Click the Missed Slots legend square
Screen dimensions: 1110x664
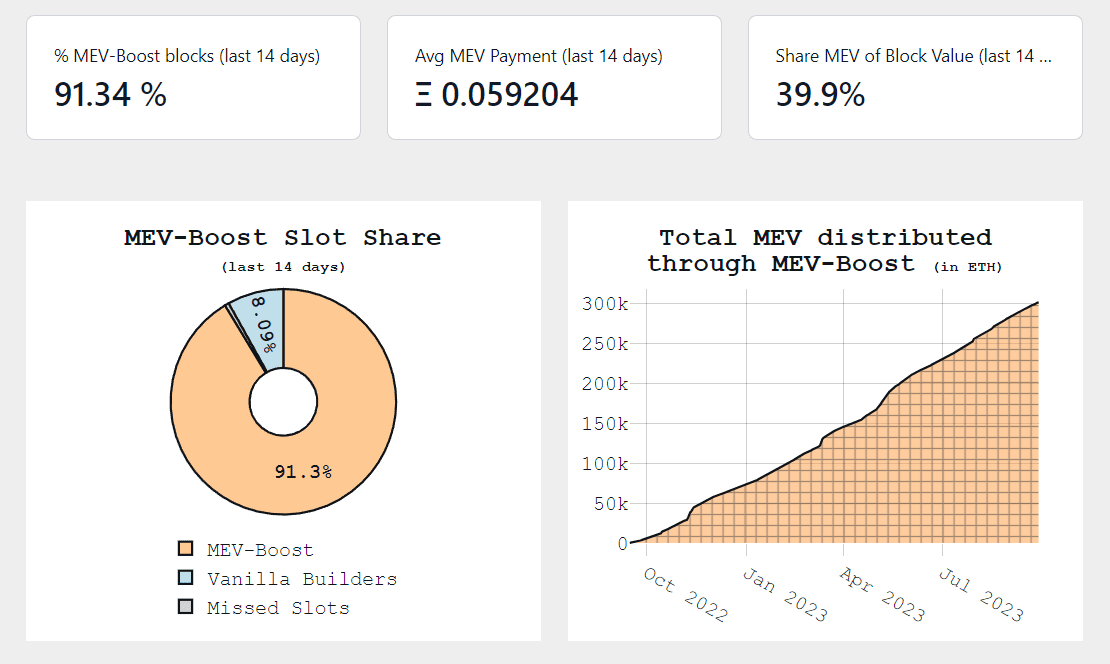[186, 606]
